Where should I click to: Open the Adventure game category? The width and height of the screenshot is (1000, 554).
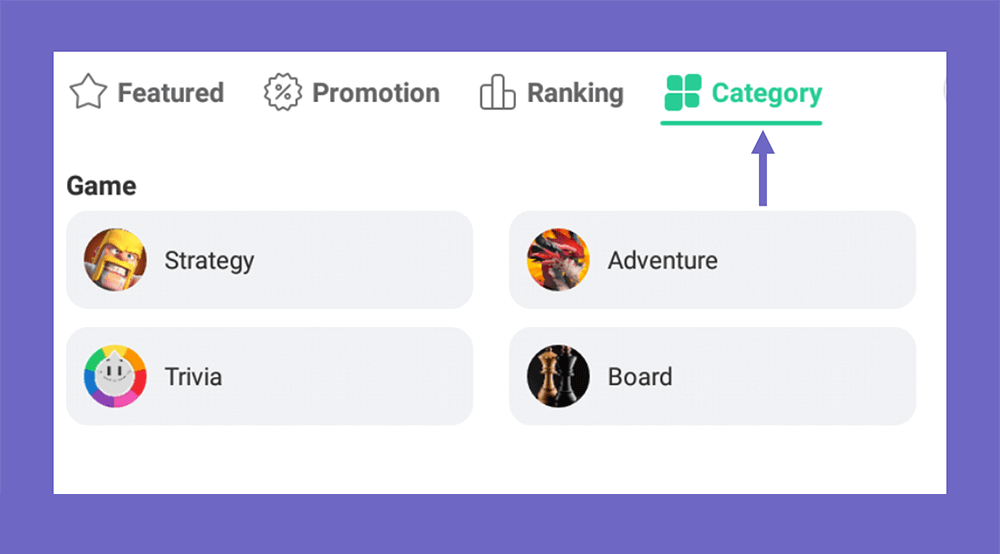712,260
